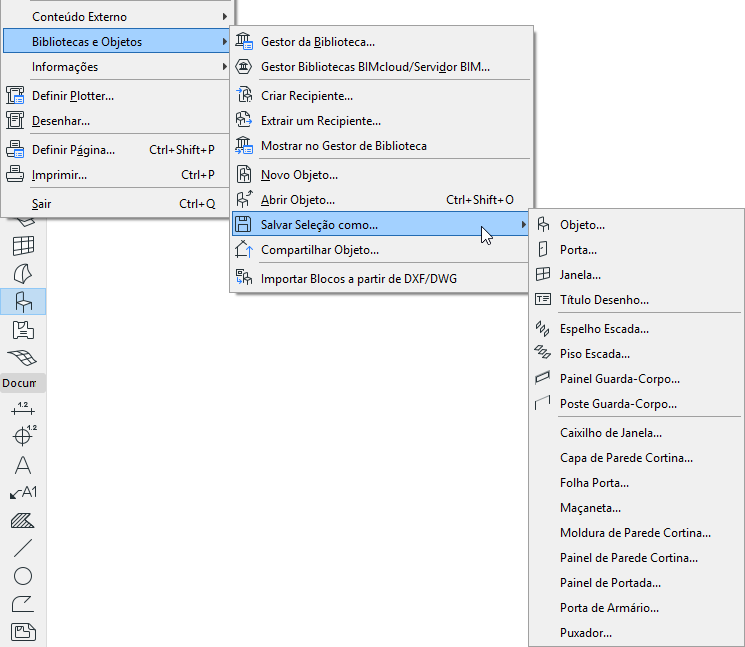Image resolution: width=745 pixels, height=647 pixels.
Task: Select the Zone tool in toolbox
Action: [23, 330]
